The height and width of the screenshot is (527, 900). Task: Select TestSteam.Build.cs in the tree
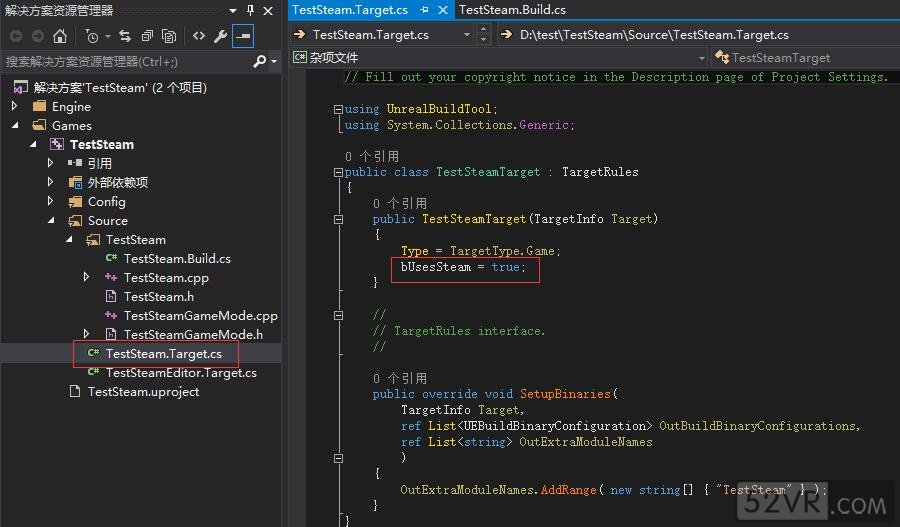pos(177,258)
